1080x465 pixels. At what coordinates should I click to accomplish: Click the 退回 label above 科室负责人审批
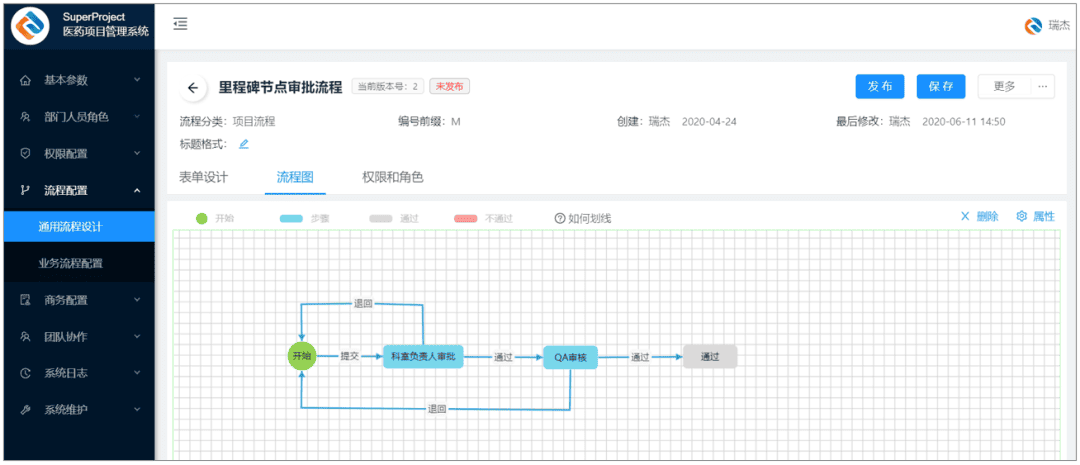[362, 303]
